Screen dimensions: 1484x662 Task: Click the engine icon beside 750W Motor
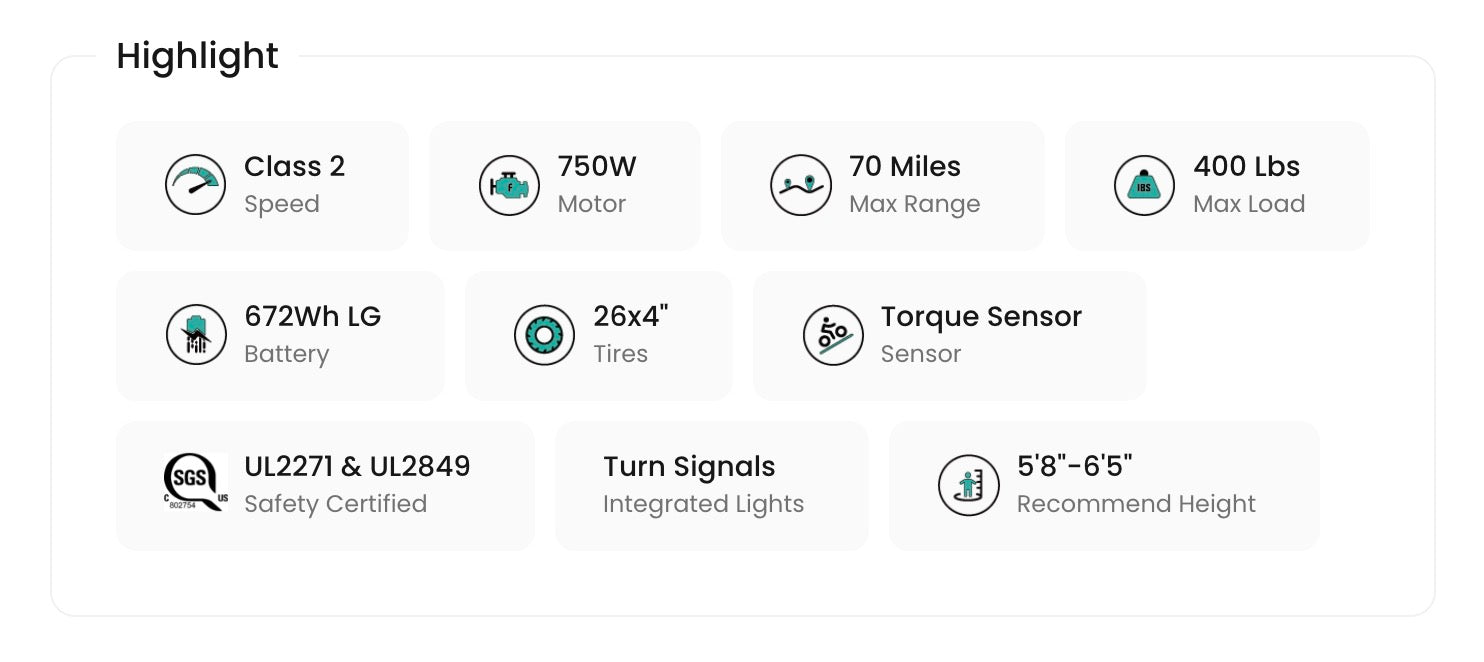(509, 185)
